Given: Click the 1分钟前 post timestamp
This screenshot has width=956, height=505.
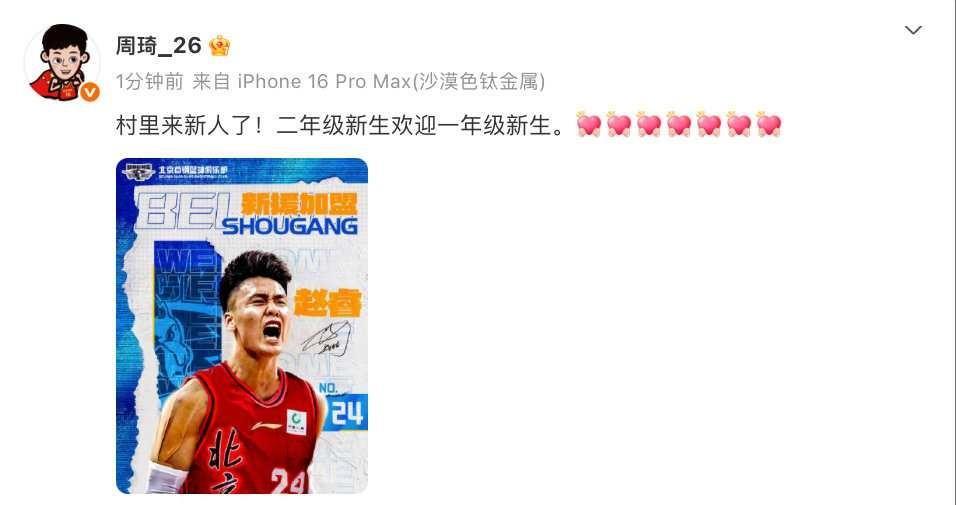Looking at the screenshot, I should 149,81.
